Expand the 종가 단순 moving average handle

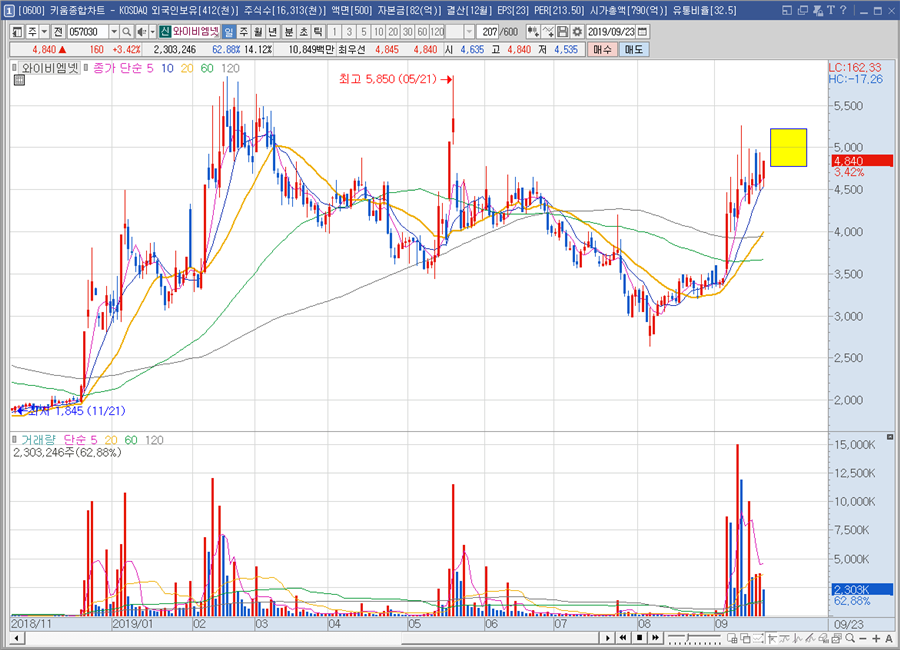click(x=86, y=68)
